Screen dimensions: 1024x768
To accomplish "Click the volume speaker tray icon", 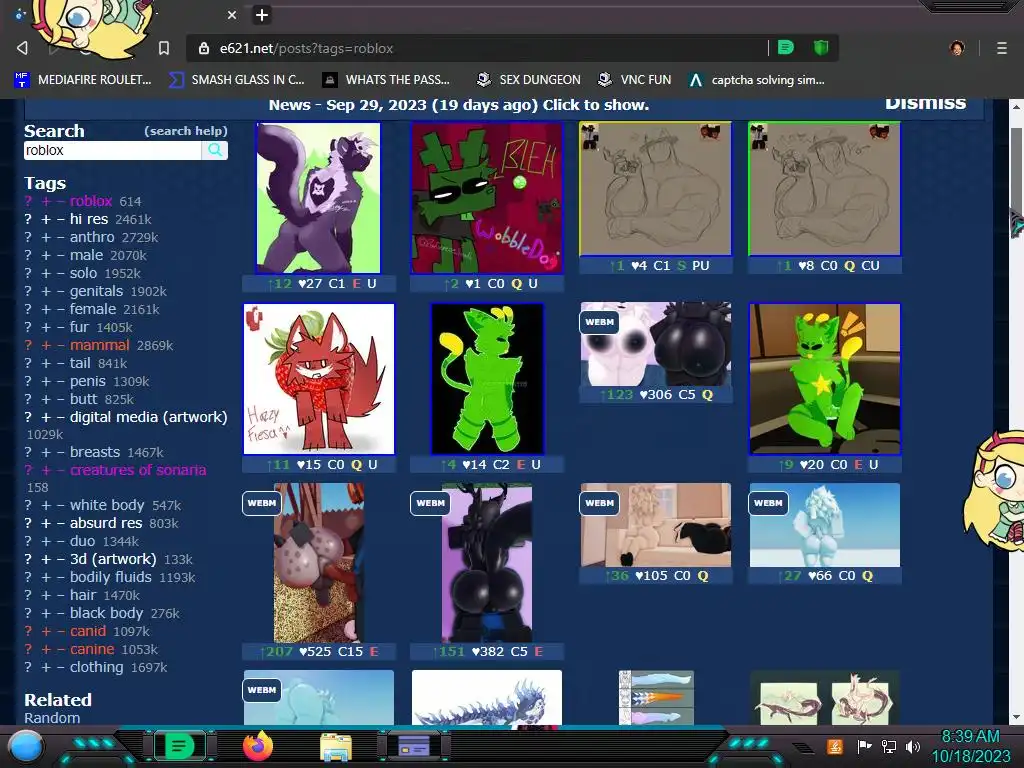I will [x=913, y=746].
